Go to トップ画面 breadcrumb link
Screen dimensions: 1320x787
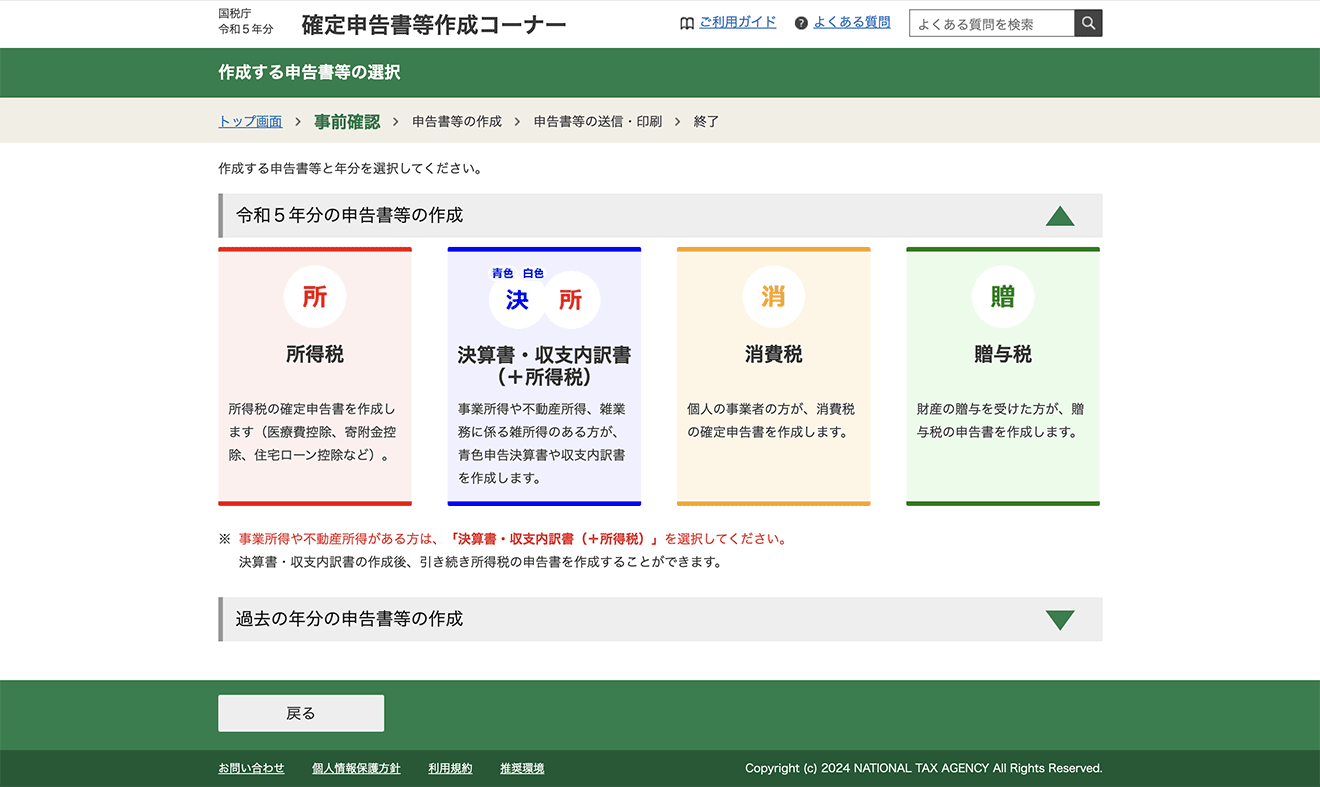250,121
